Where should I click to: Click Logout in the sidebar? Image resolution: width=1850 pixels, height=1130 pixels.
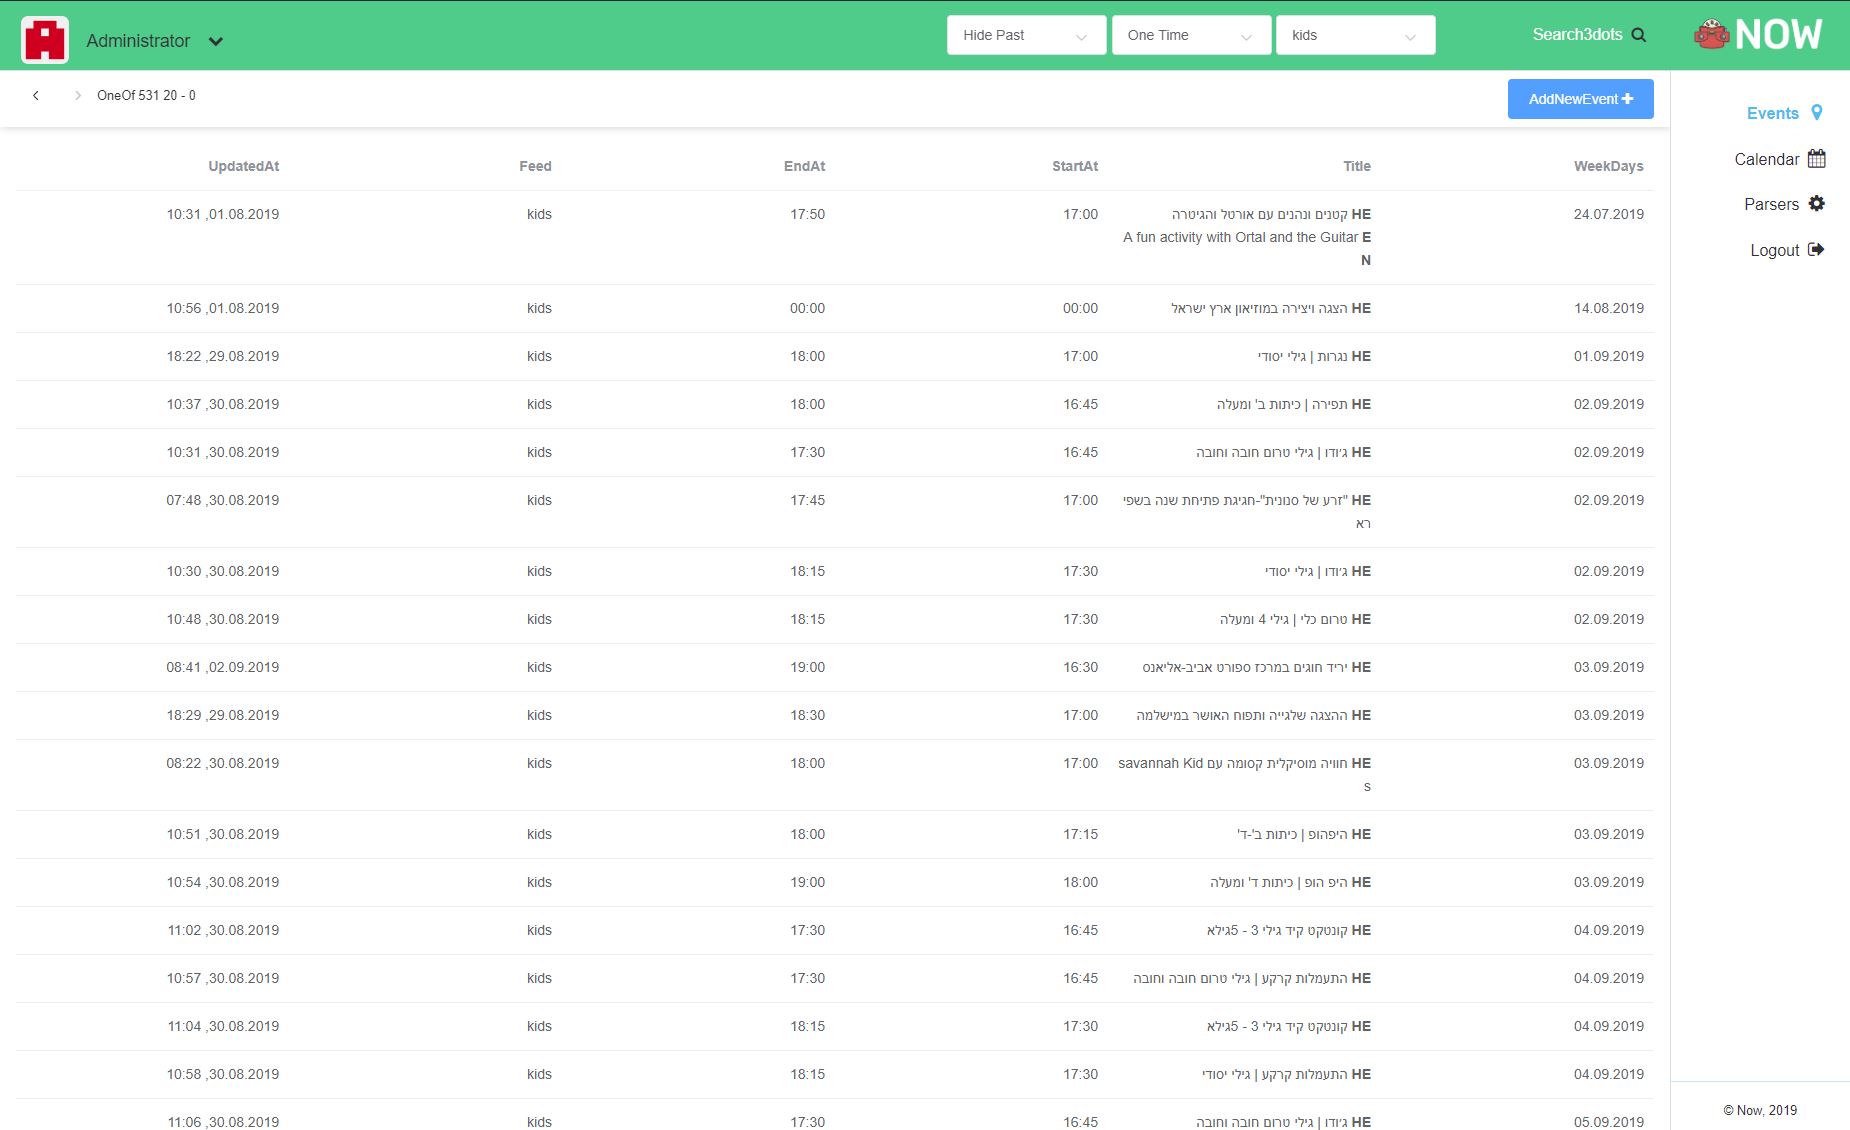(1774, 250)
